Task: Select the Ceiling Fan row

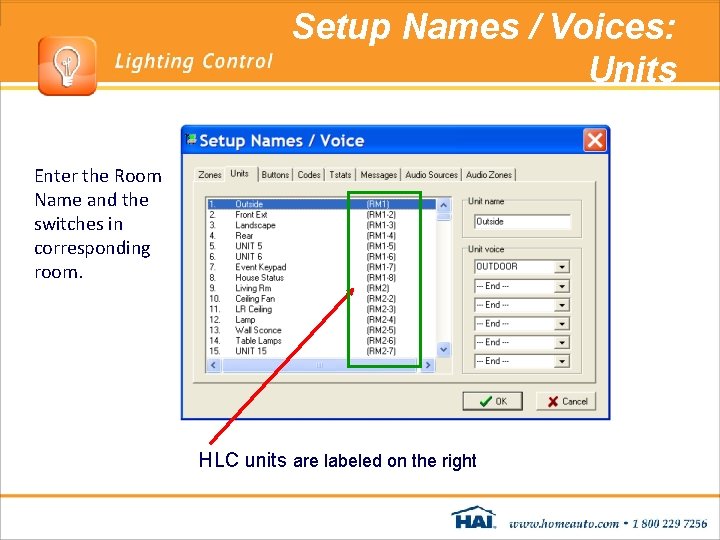Action: click(x=321, y=299)
